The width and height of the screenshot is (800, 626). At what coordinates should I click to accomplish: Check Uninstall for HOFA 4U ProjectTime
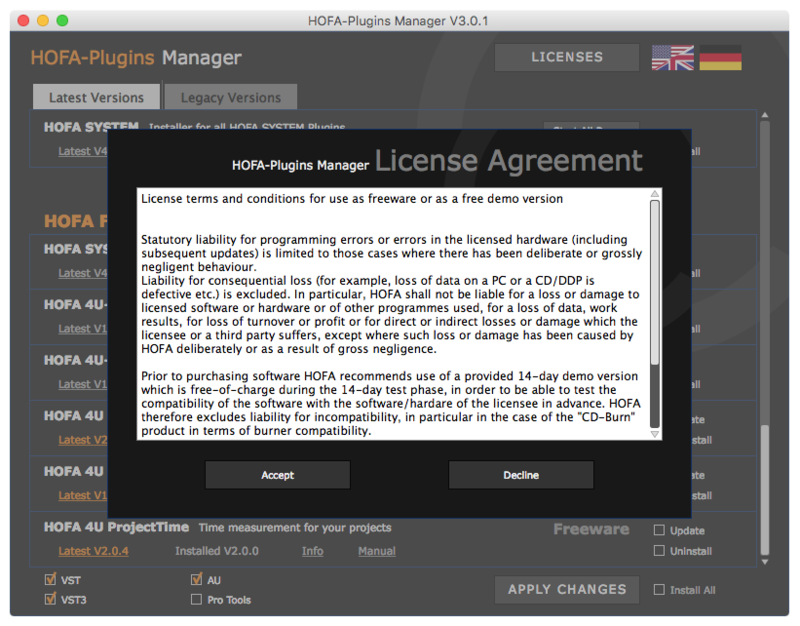pos(659,551)
